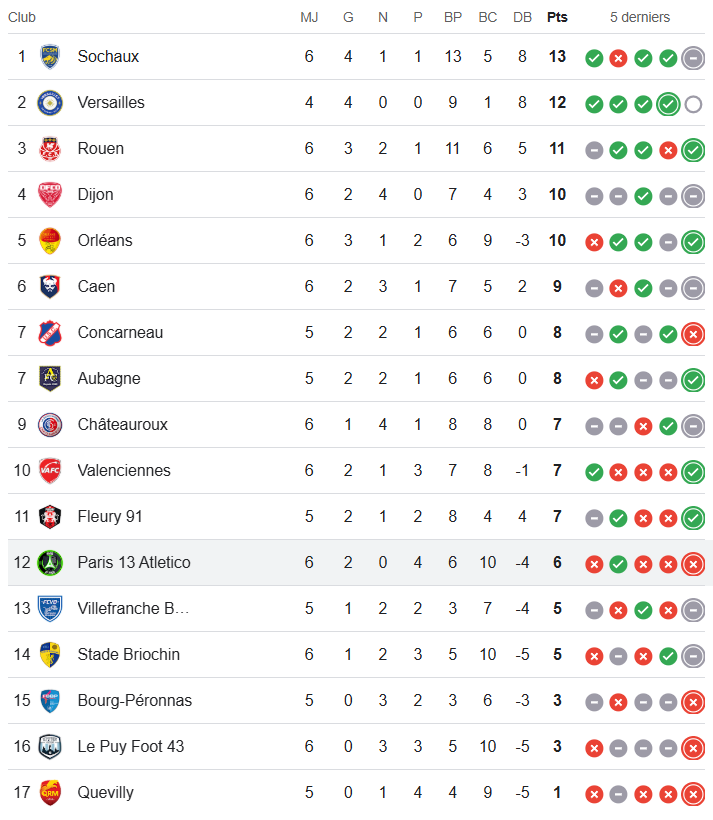Click the Dijon club badge
The height and width of the screenshot is (820, 713).
click(x=50, y=195)
